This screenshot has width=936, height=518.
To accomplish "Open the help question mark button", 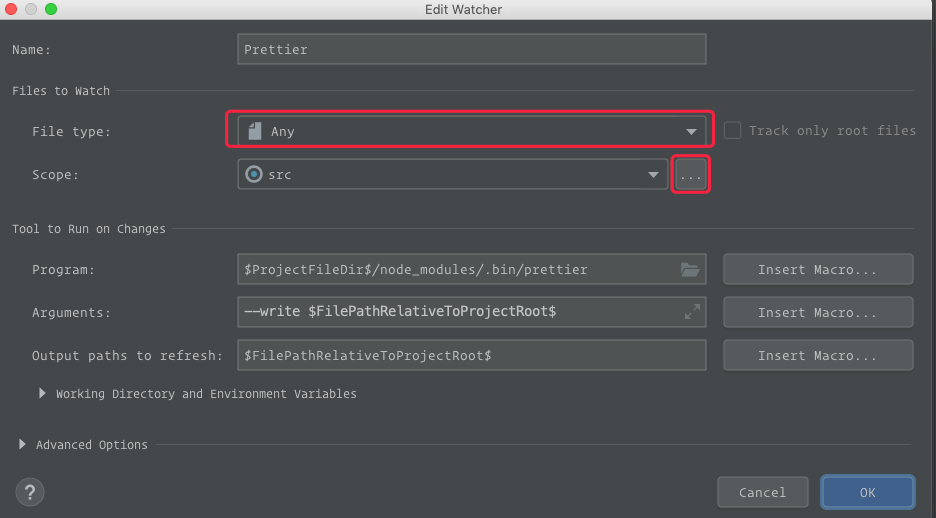I will click(30, 491).
